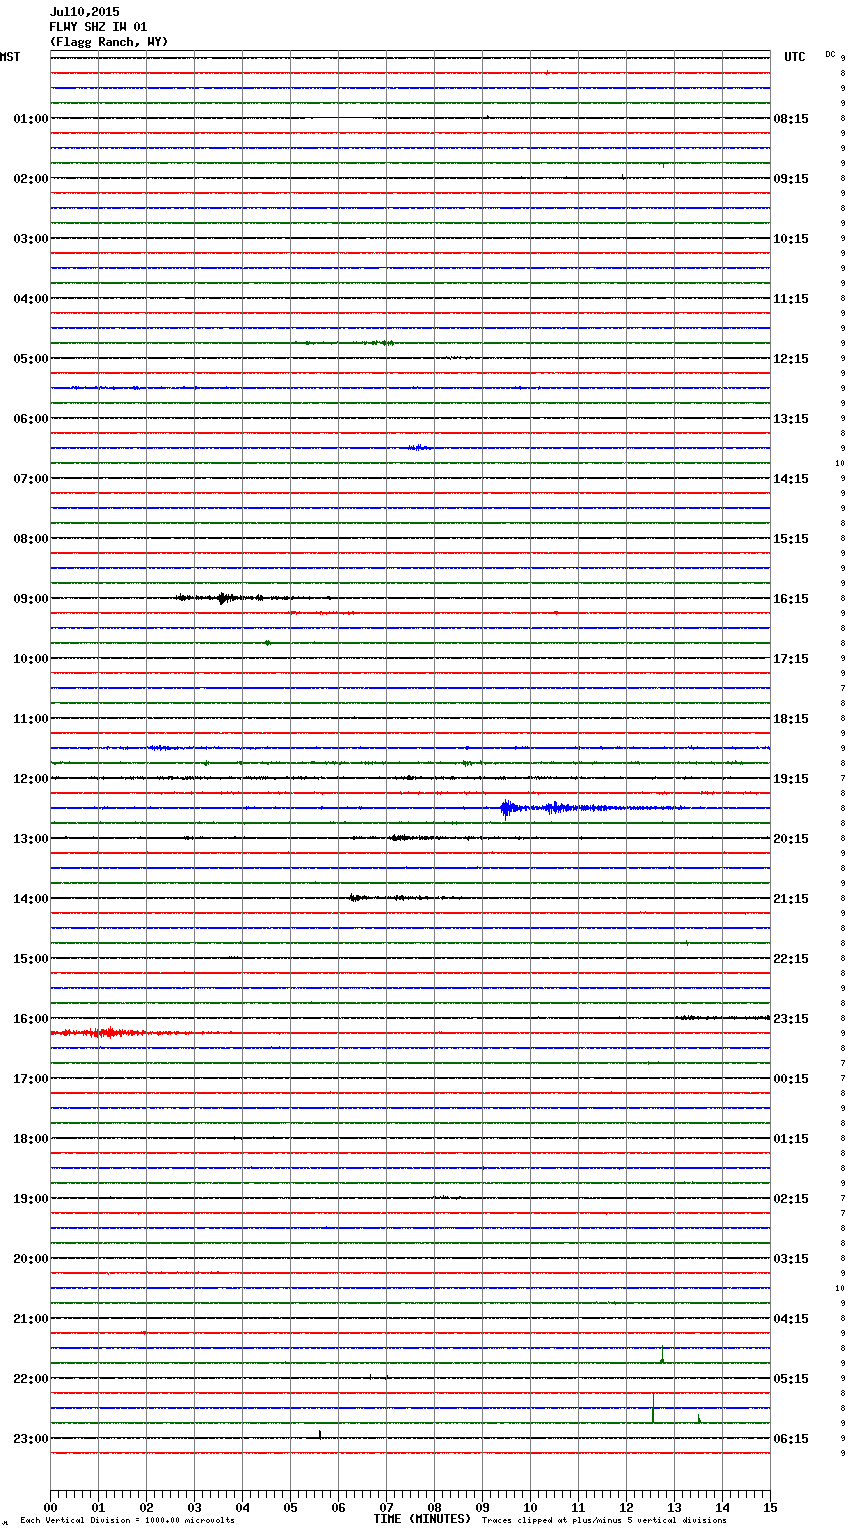The image size is (850, 1534).
Task: Click the station name "(Flagg Ranch, WY)"
Action: click(x=109, y=42)
